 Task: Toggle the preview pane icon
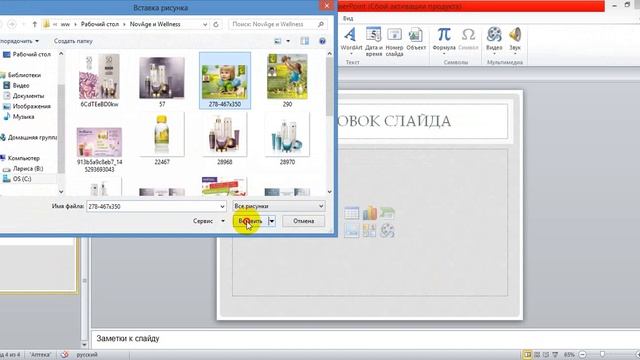(304, 41)
